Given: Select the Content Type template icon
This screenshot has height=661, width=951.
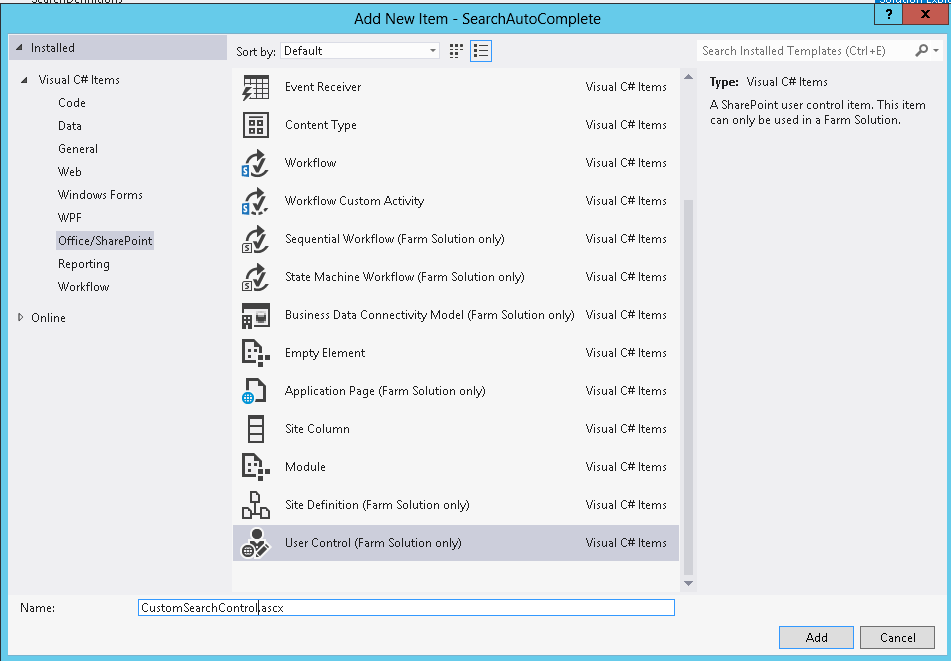Looking at the screenshot, I should 255,126.
